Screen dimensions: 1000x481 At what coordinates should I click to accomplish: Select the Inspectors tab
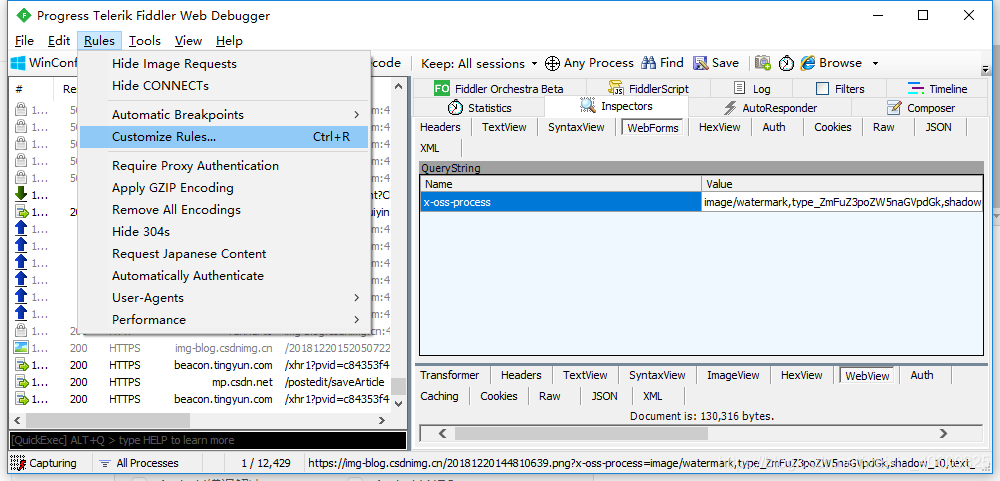pos(617,107)
